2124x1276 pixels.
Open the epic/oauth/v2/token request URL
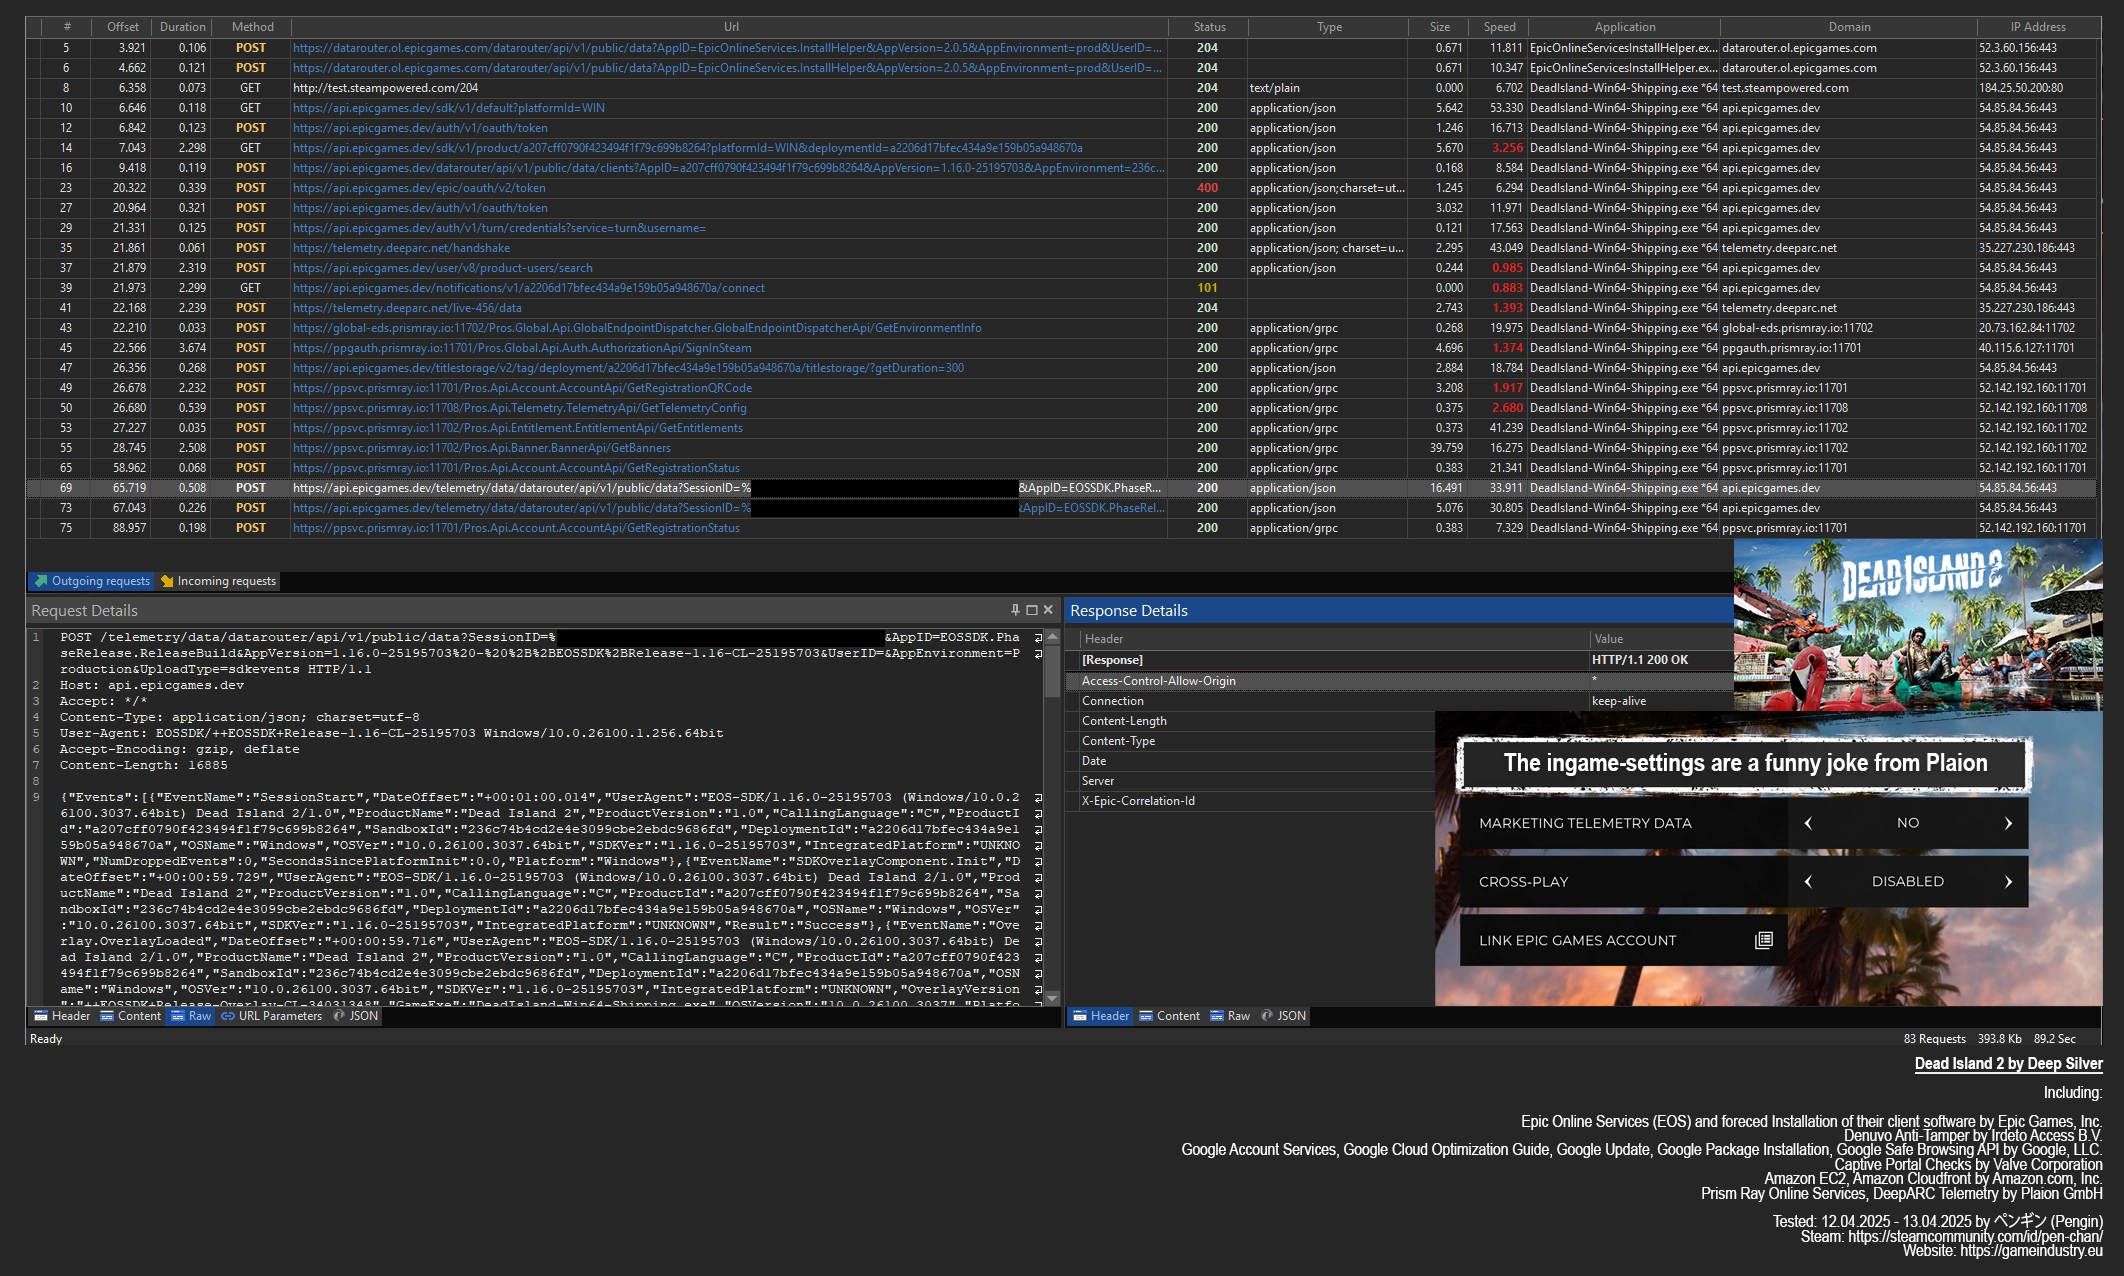[x=419, y=188]
